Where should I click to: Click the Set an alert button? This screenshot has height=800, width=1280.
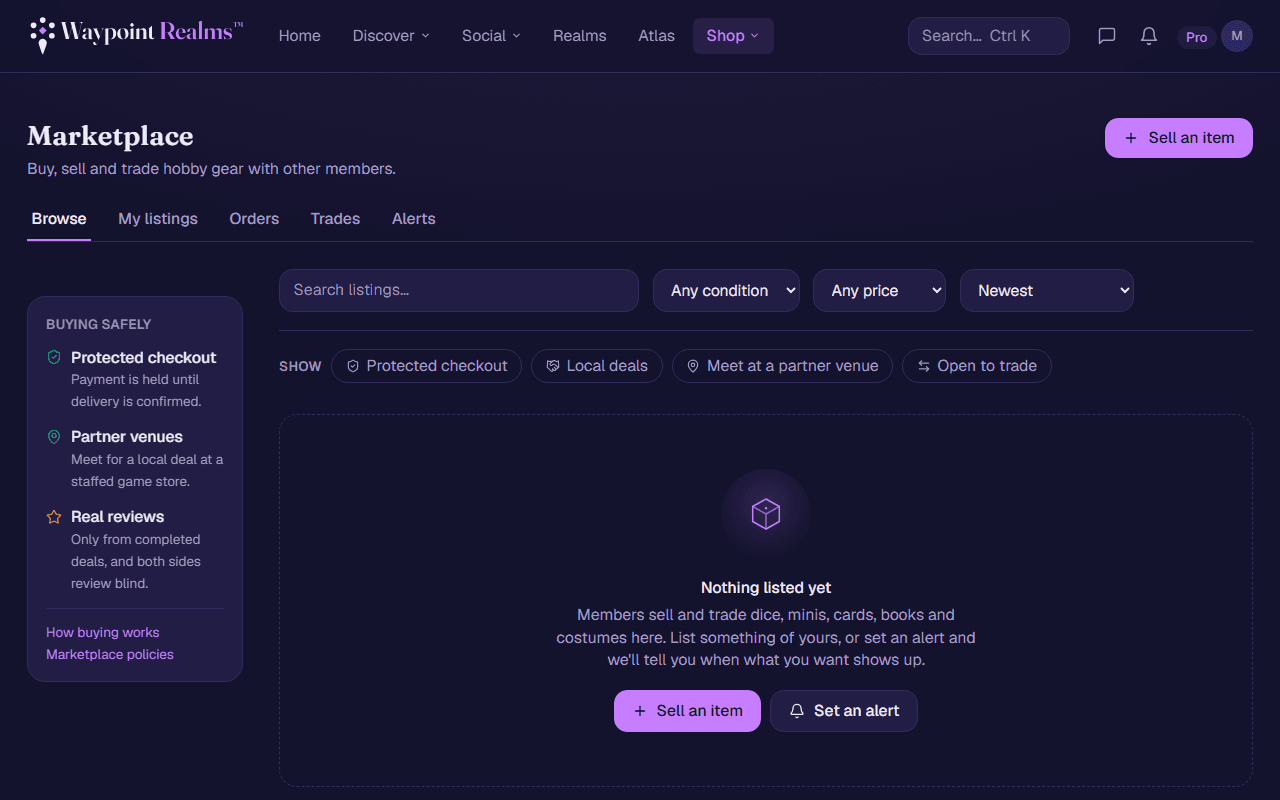pyautogui.click(x=844, y=711)
